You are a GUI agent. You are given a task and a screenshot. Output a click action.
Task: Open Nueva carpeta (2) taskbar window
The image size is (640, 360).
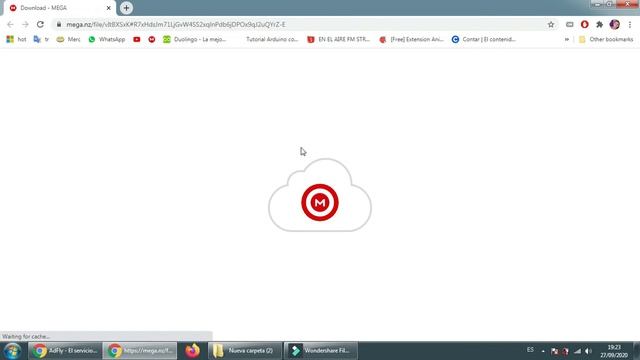[245, 351]
